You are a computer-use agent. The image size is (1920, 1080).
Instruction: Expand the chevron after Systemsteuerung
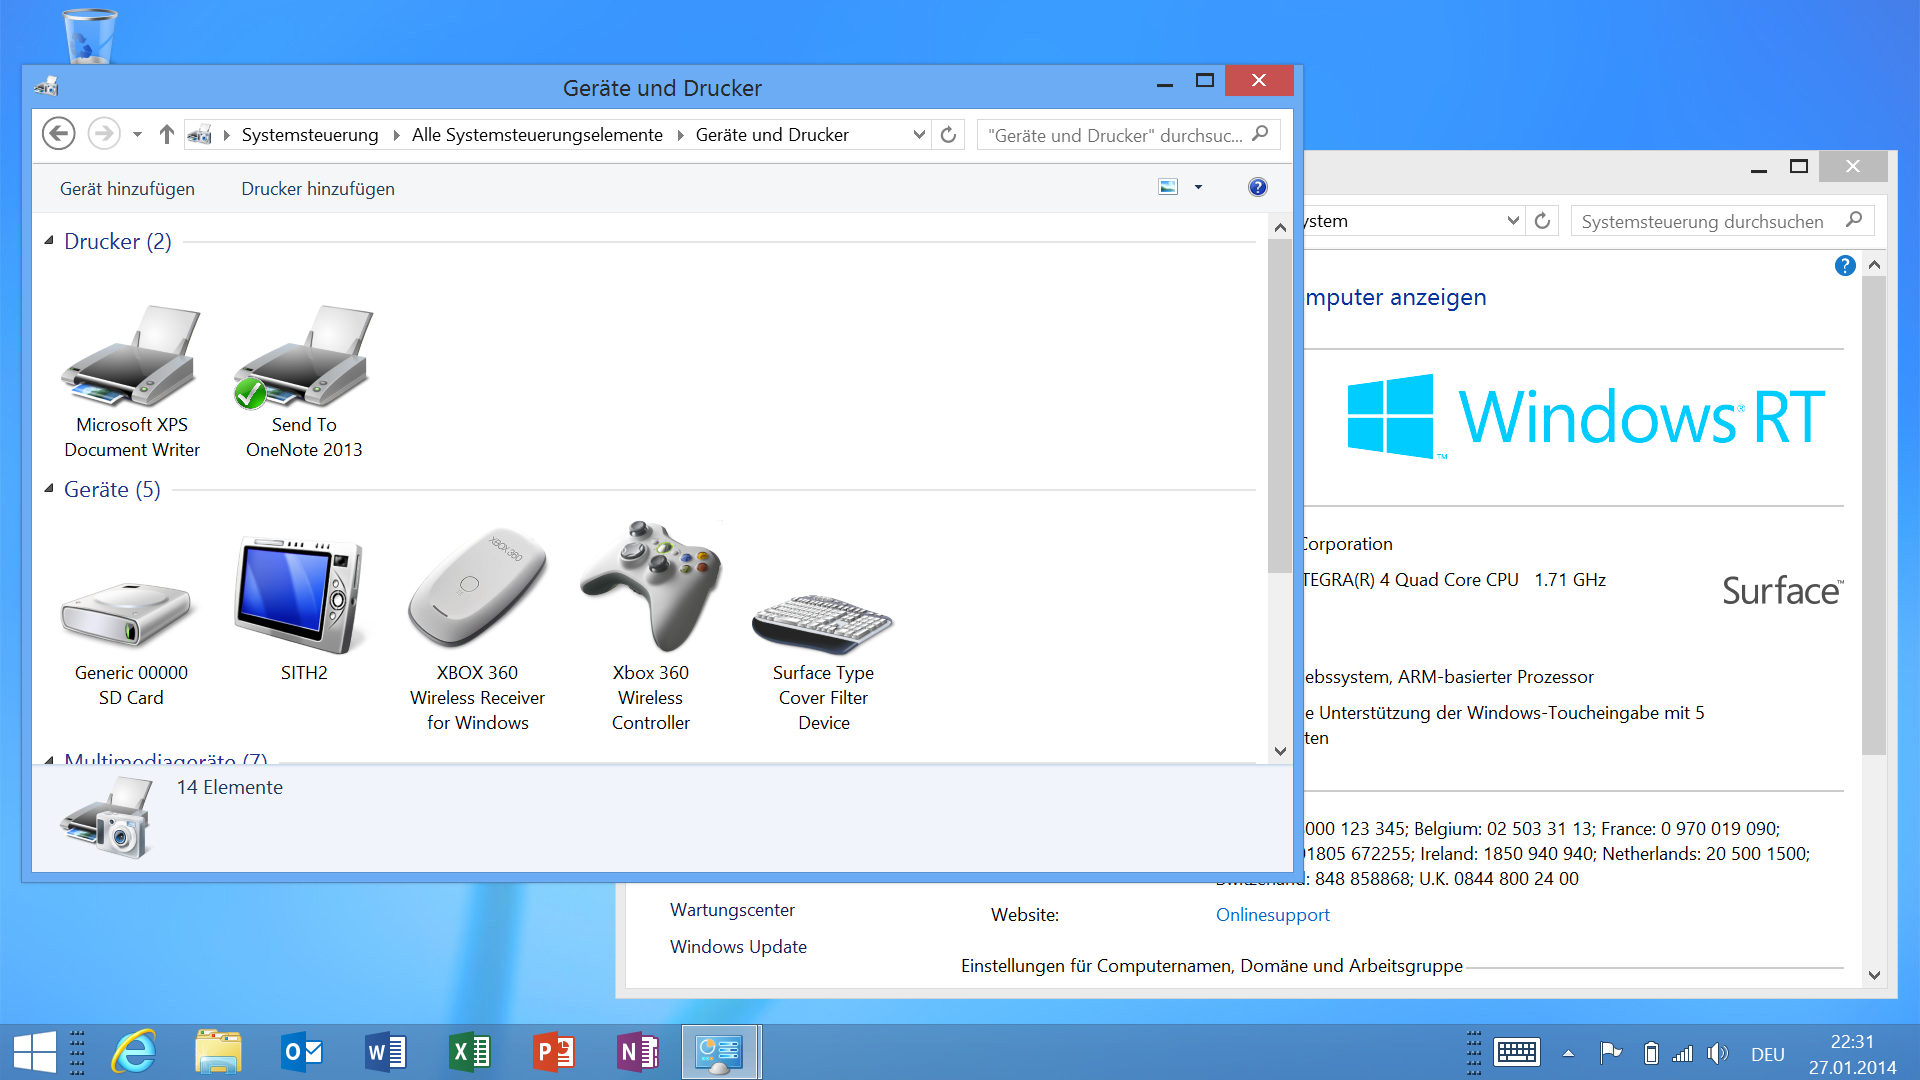(x=396, y=135)
